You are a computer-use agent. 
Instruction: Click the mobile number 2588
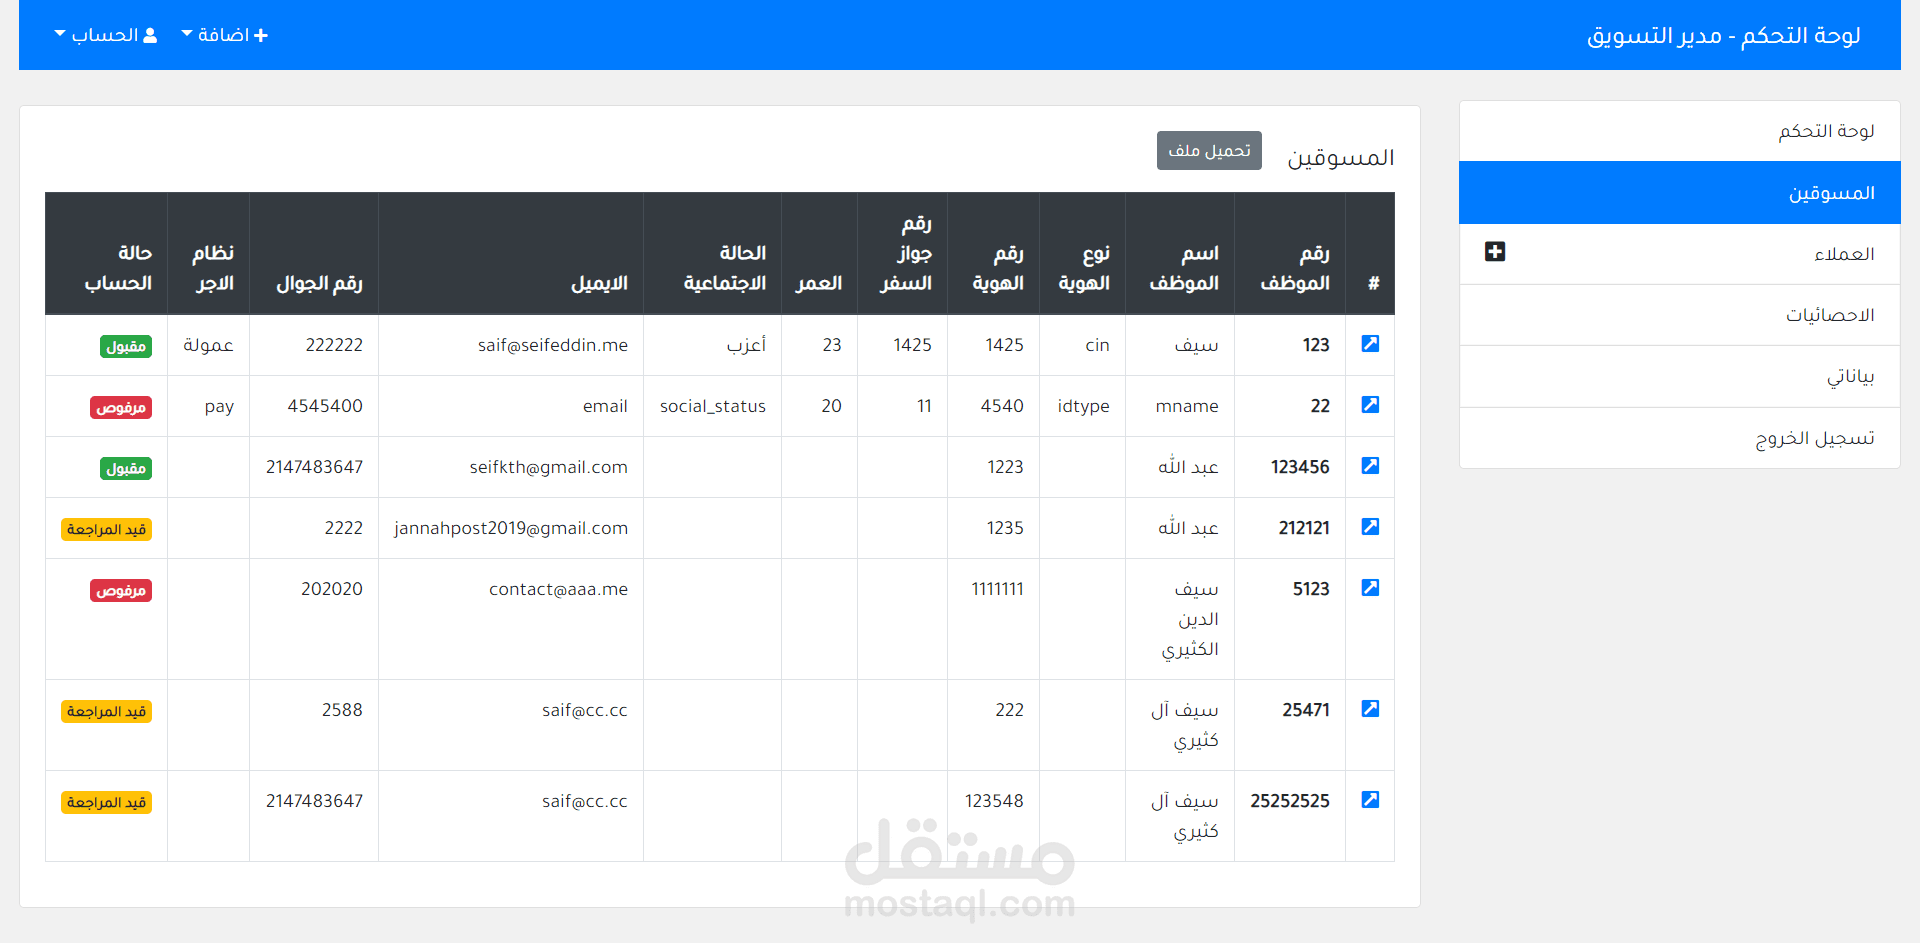click(342, 710)
